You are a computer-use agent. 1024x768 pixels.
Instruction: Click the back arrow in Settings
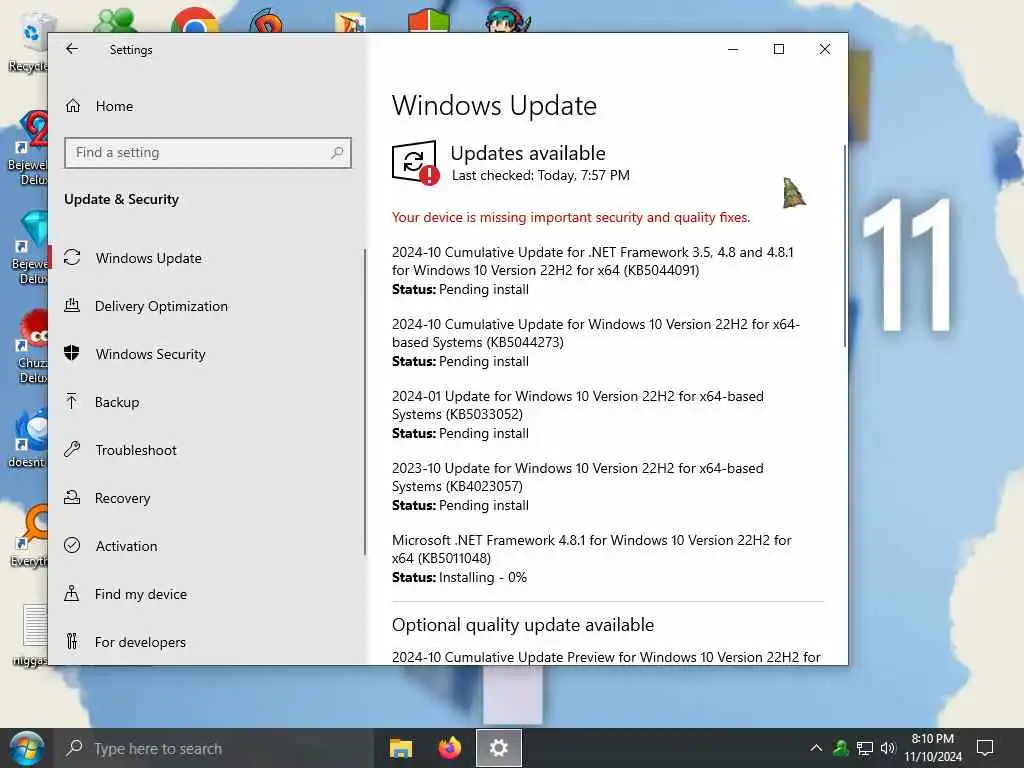72,49
